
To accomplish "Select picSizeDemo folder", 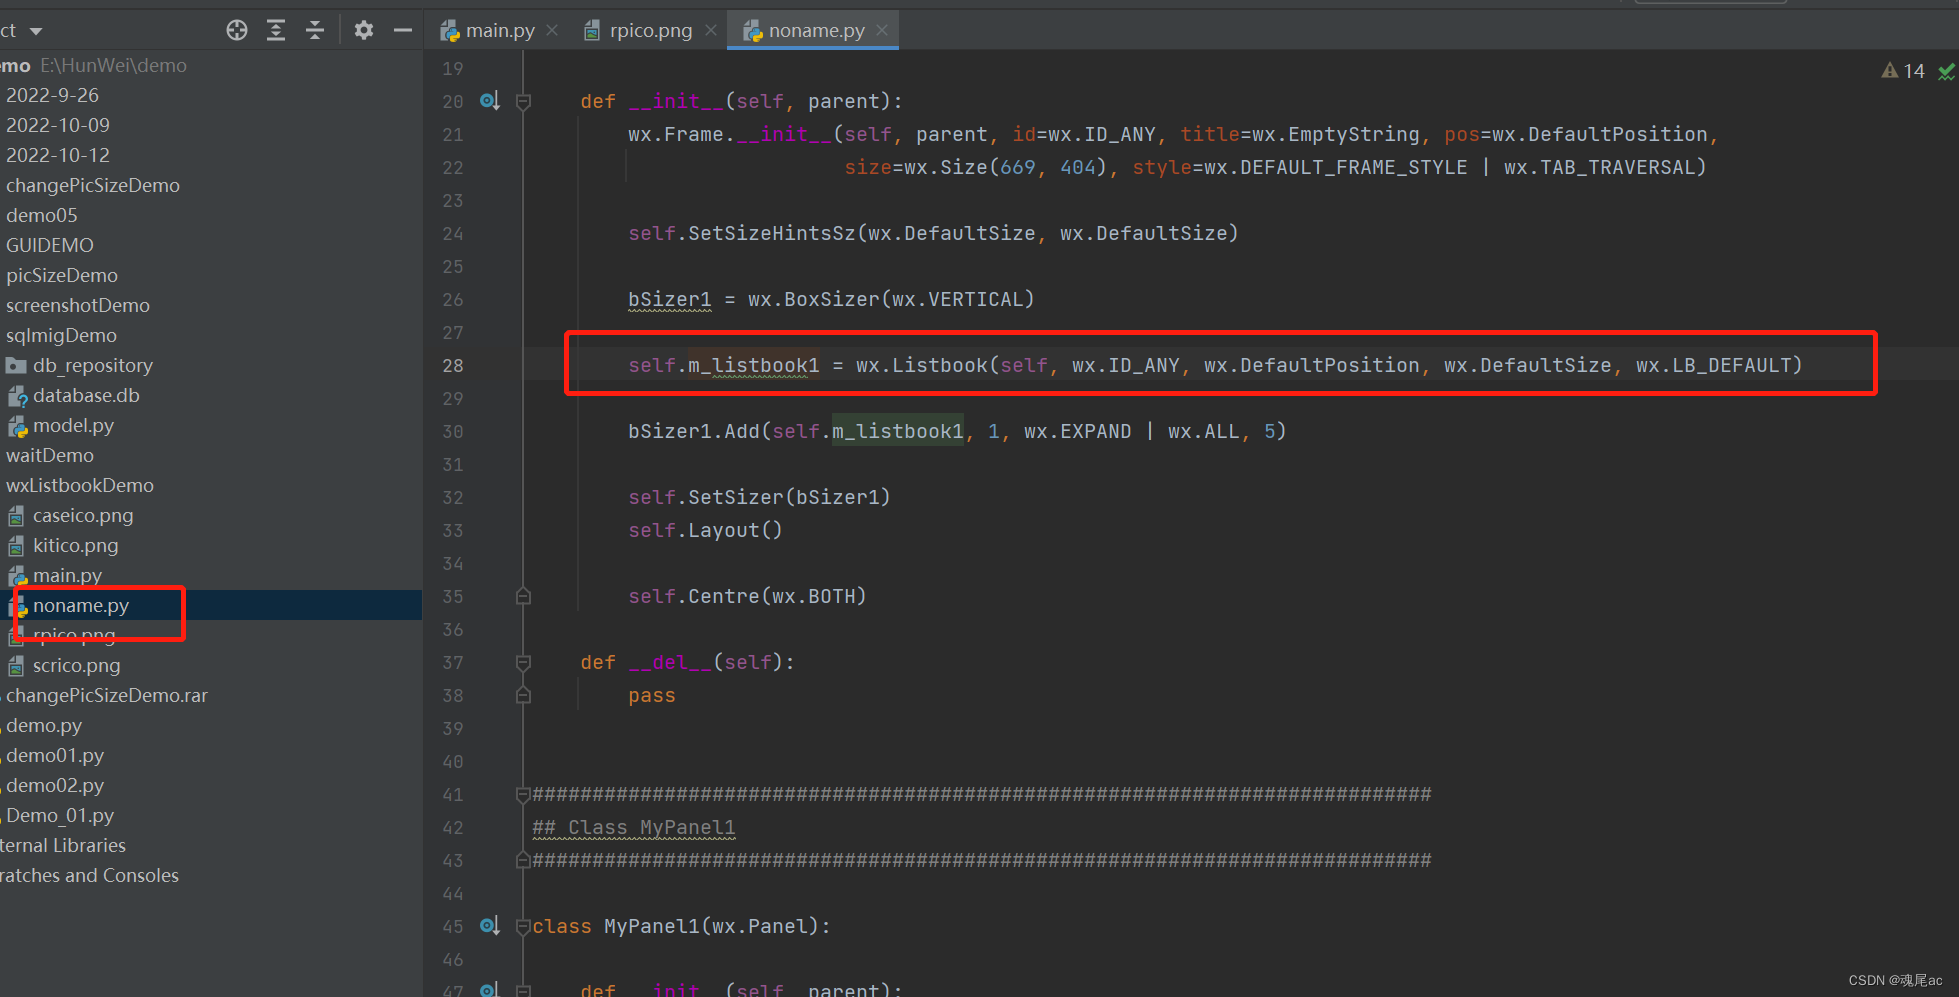I will [x=62, y=275].
